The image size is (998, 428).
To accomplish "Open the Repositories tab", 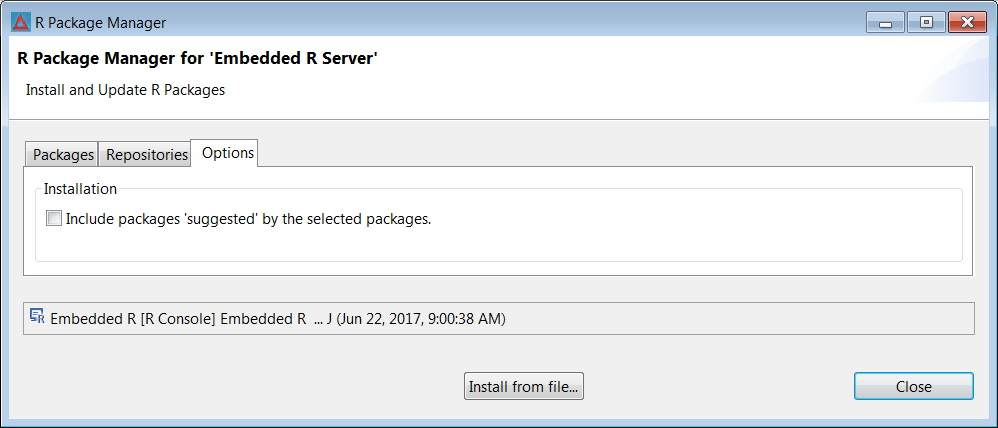I will point(146,155).
